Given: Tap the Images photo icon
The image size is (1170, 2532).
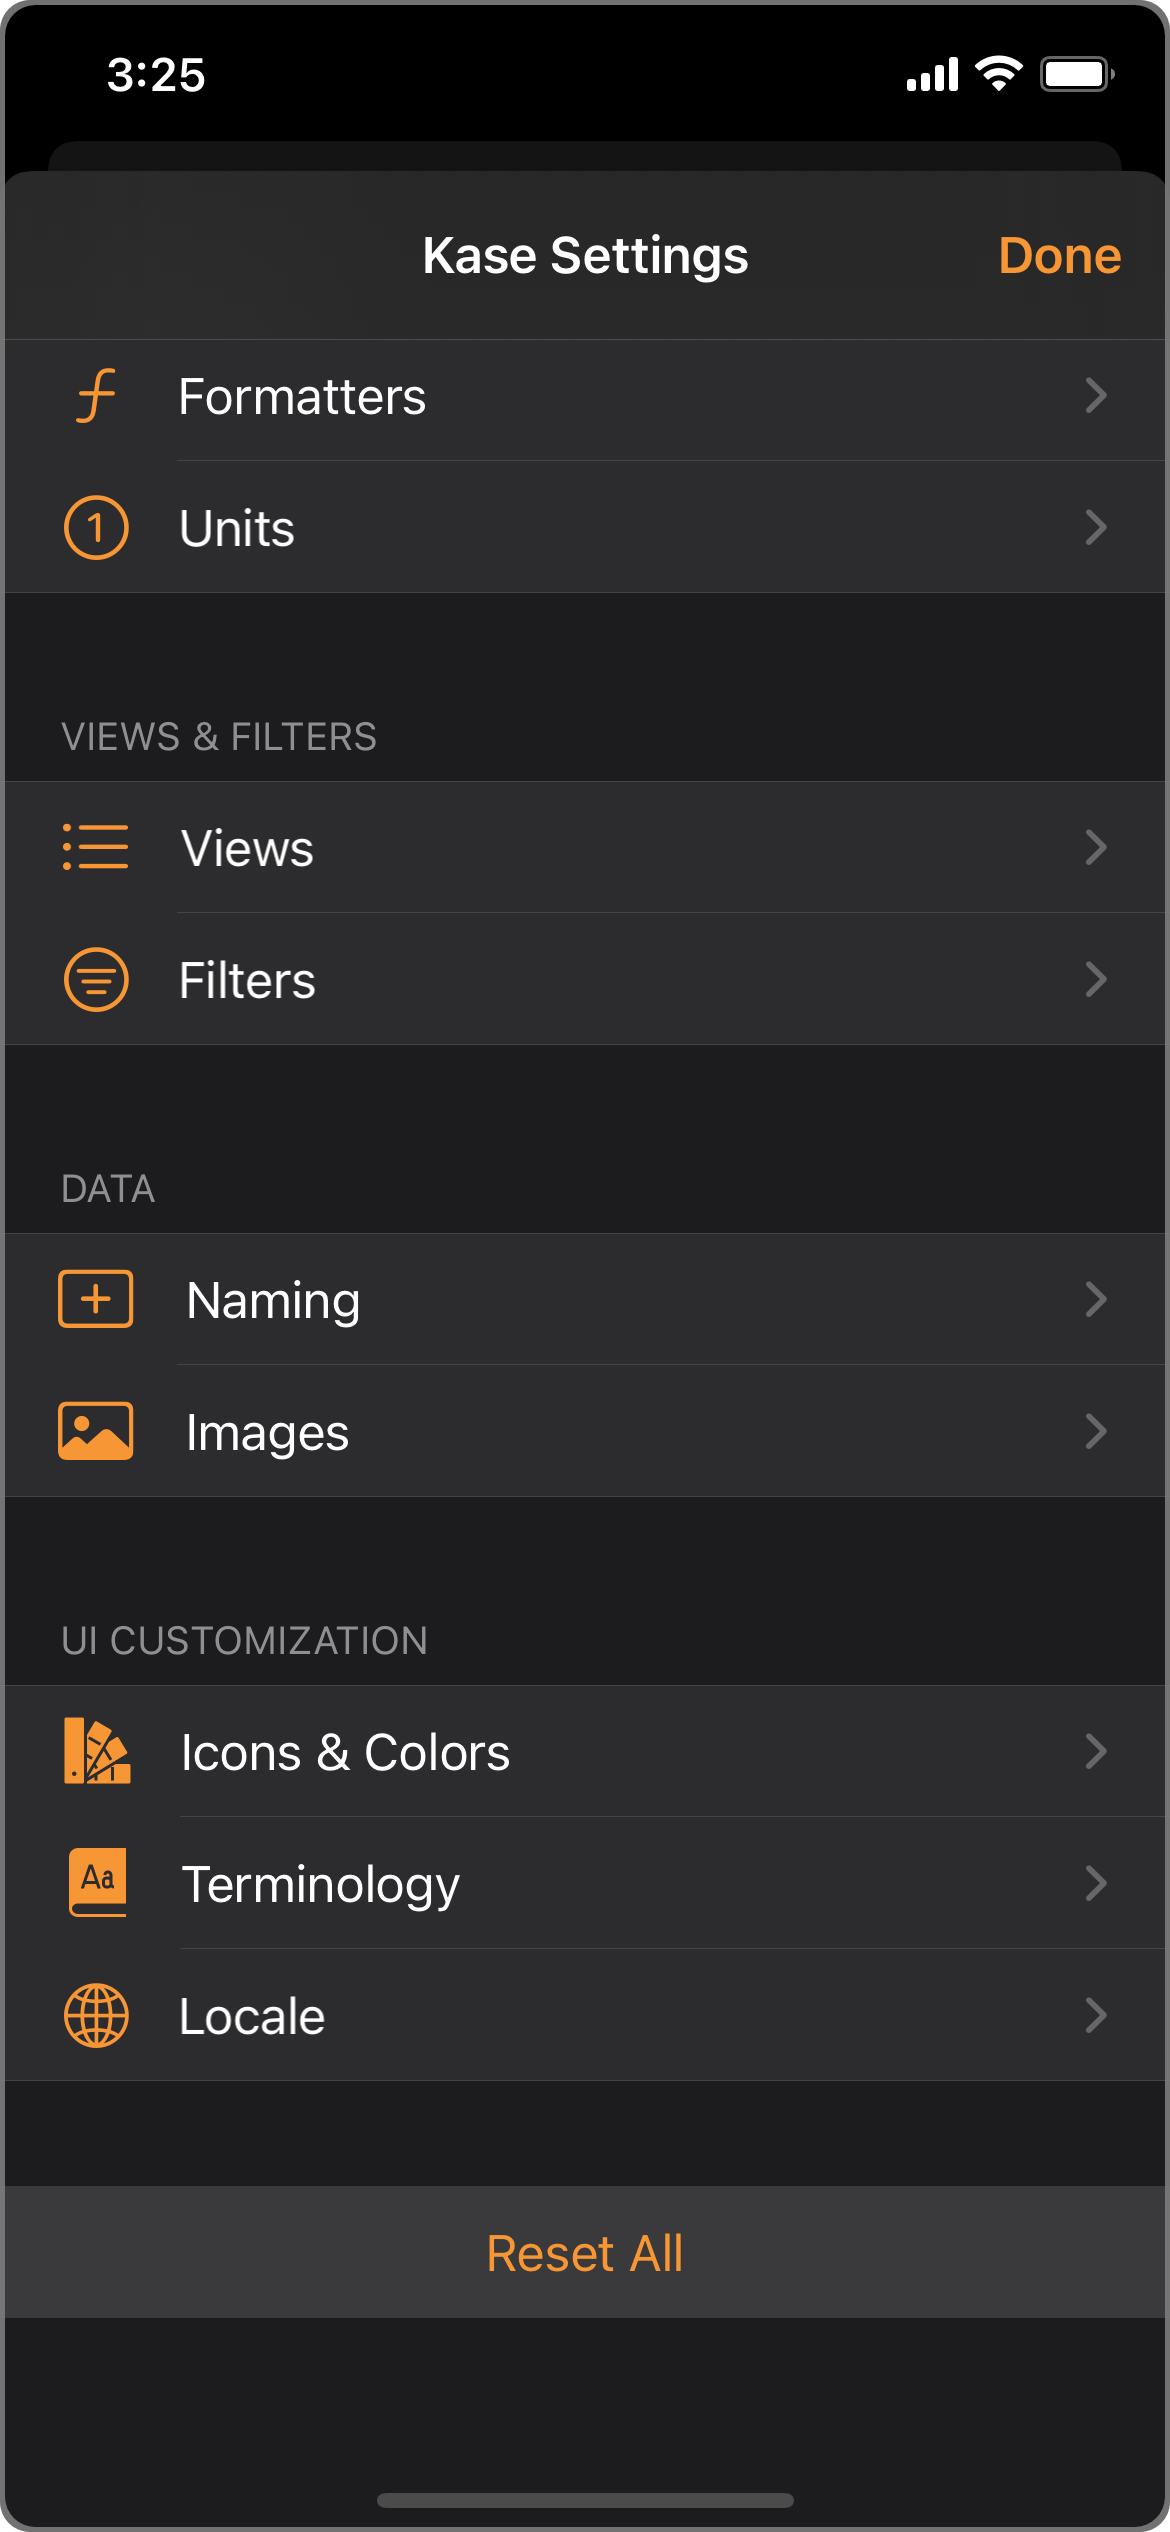Looking at the screenshot, I should 96,1431.
